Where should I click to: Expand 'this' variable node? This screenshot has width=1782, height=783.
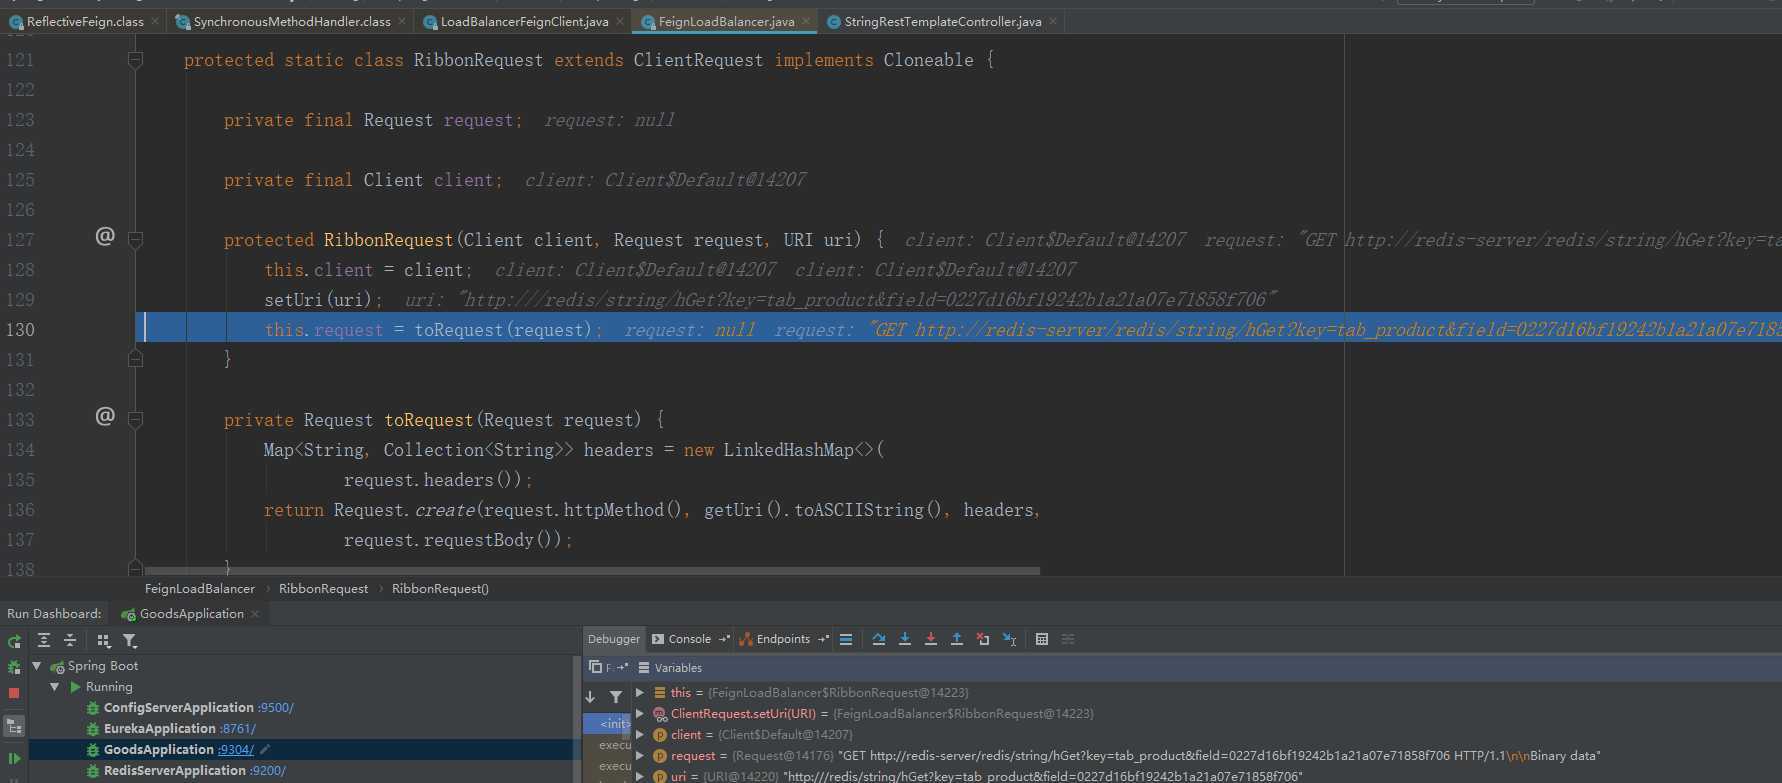640,692
